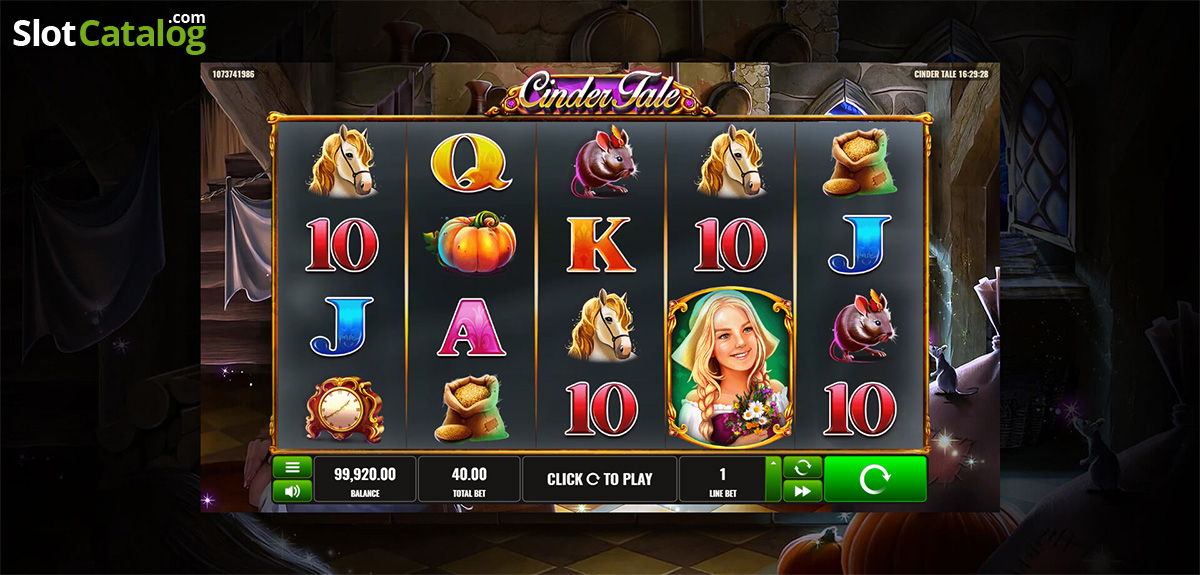1200x575 pixels.
Task: Click the Cinder Tale title logo
Action: [599, 94]
